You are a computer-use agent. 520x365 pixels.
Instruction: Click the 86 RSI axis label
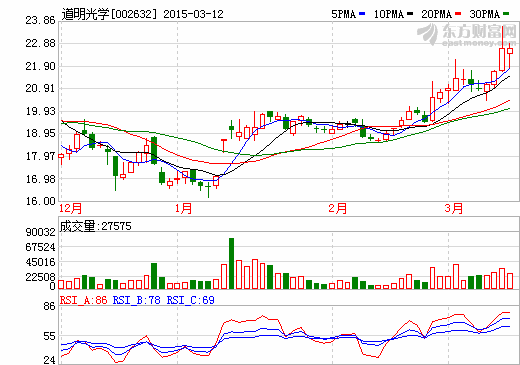(x=49, y=306)
